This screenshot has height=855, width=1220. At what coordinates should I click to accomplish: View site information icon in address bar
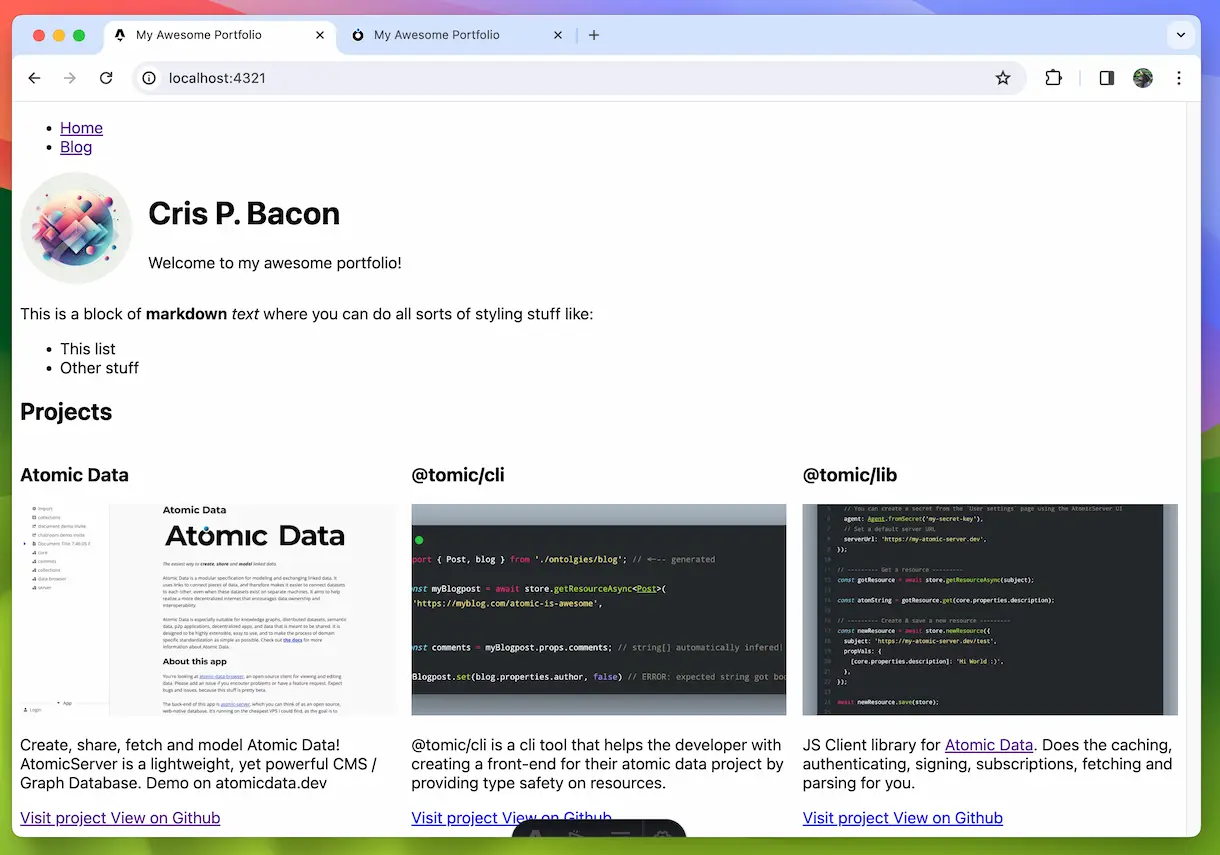tap(149, 78)
